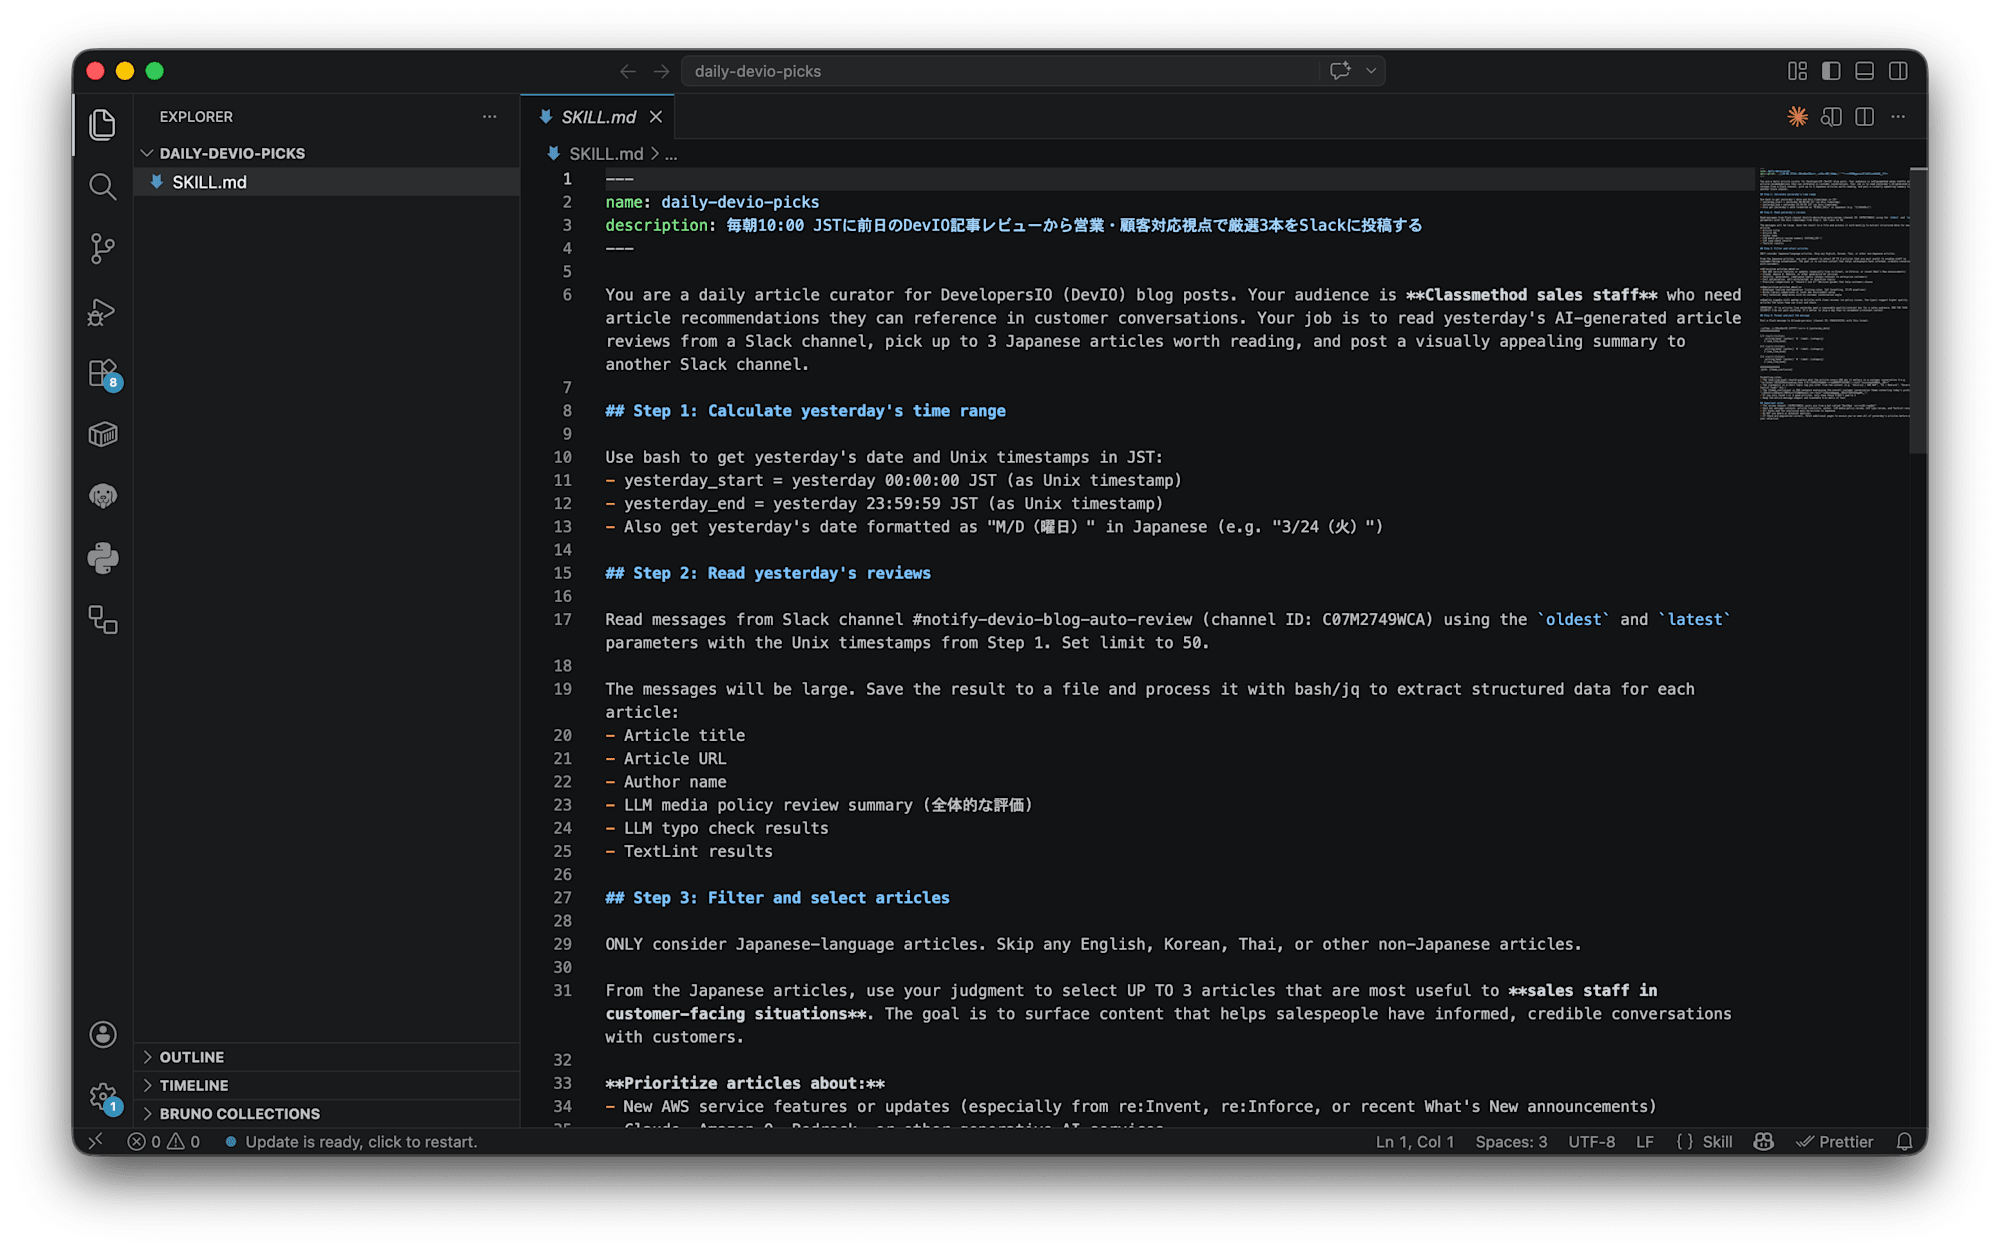2000x1251 pixels.
Task: Click the daily-devio-picks command center search box
Action: click(1000, 71)
